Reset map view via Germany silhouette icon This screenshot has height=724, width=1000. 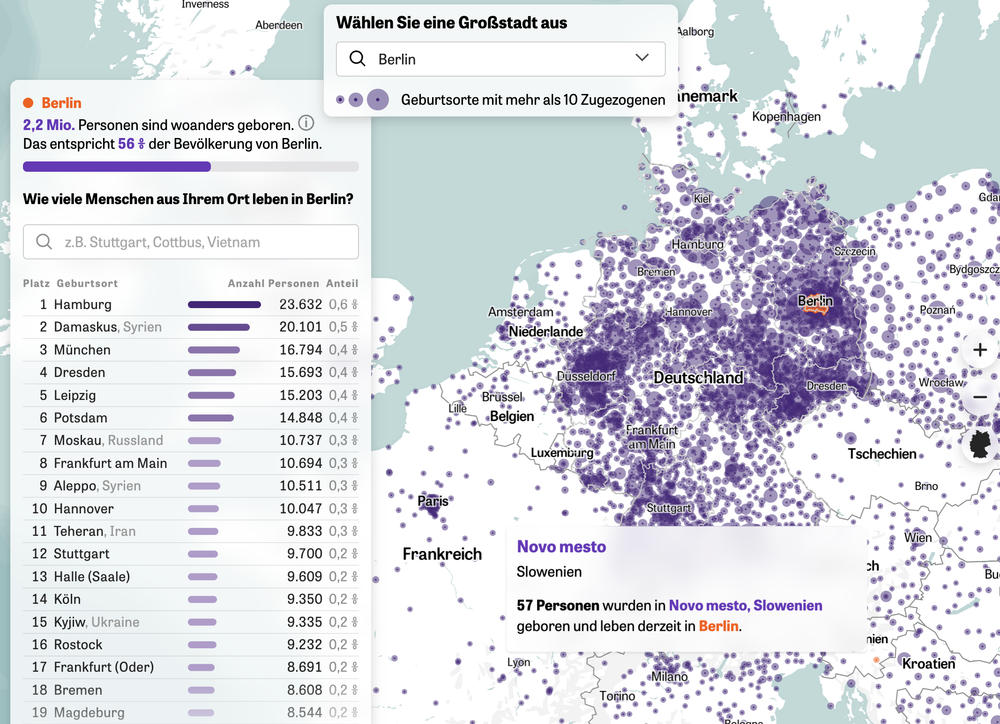[x=980, y=444]
